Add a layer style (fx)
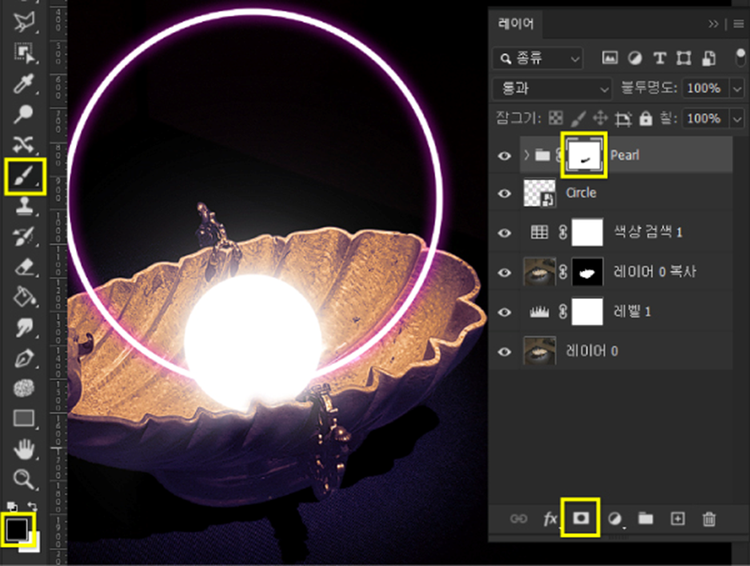The height and width of the screenshot is (566, 750). tap(551, 519)
